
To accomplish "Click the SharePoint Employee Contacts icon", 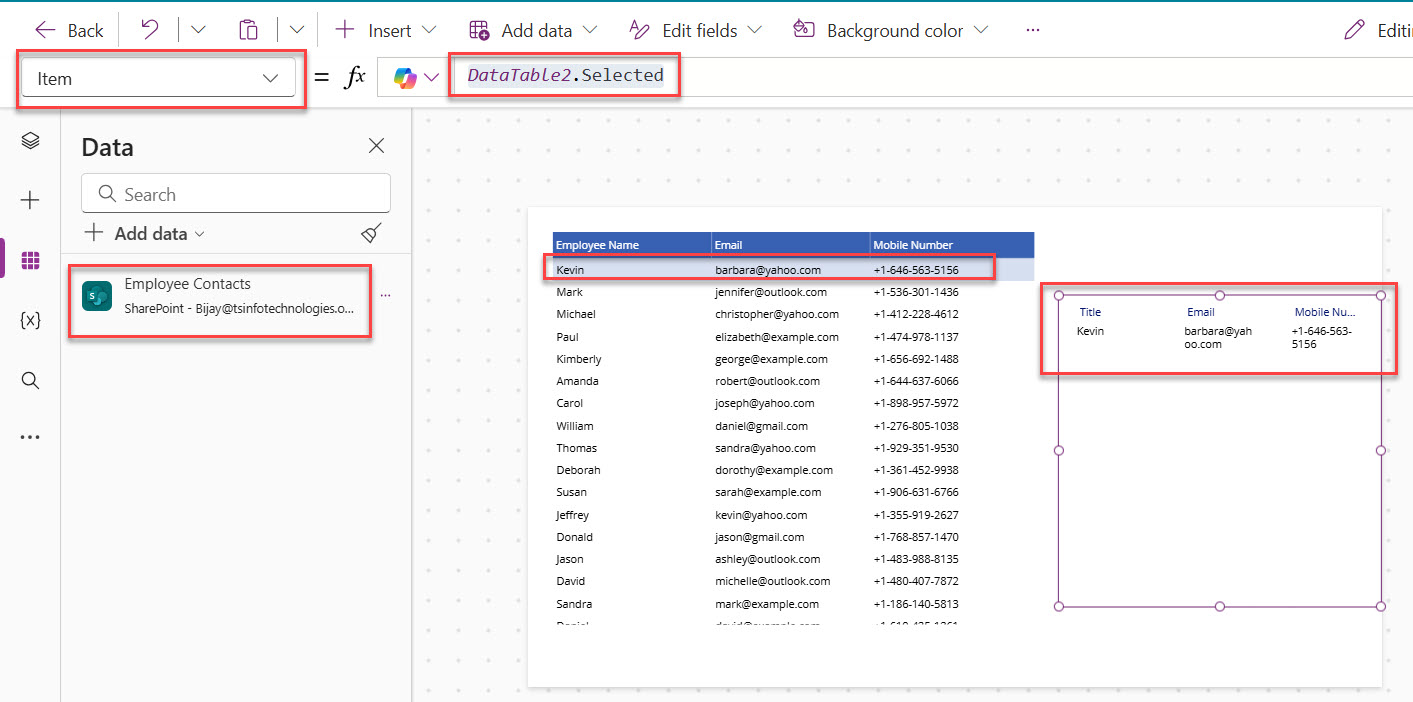I will click(x=97, y=296).
